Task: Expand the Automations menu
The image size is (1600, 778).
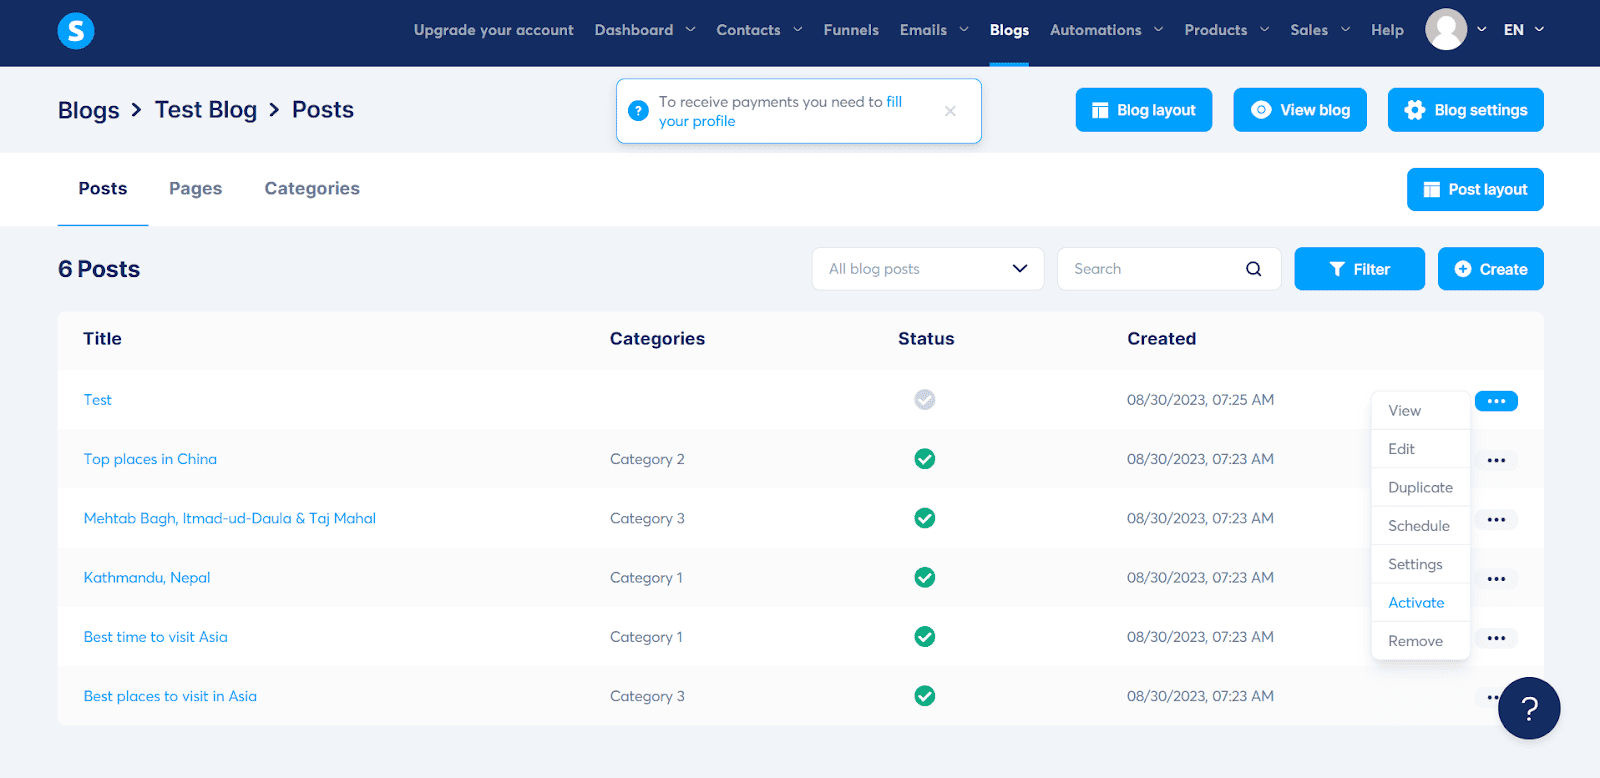Action: 1106,30
